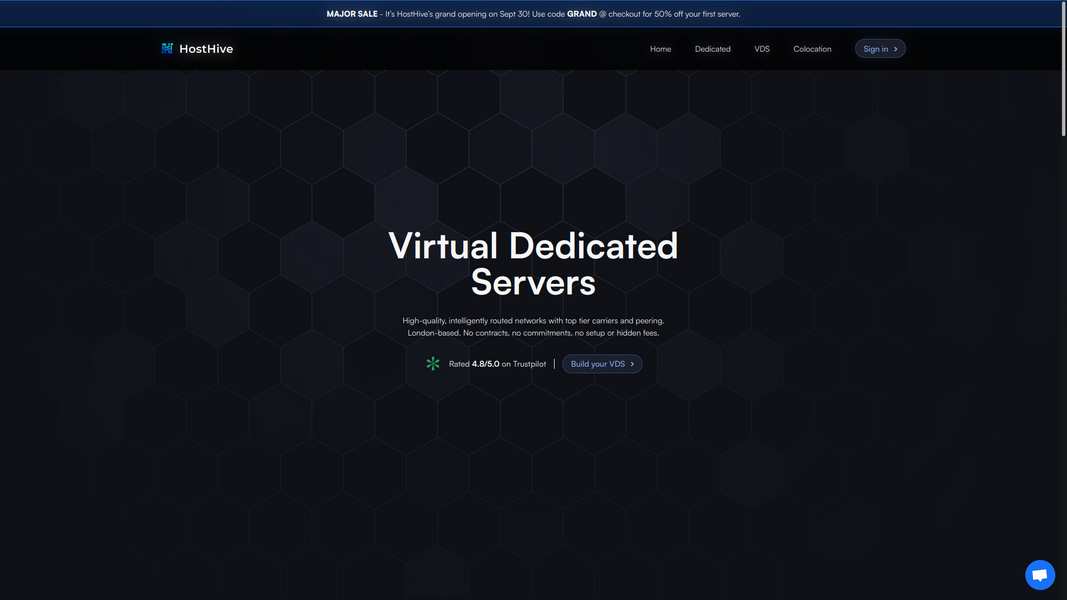The image size is (1067, 600).
Task: Click the arrow in Sign in button
Action: 896,49
